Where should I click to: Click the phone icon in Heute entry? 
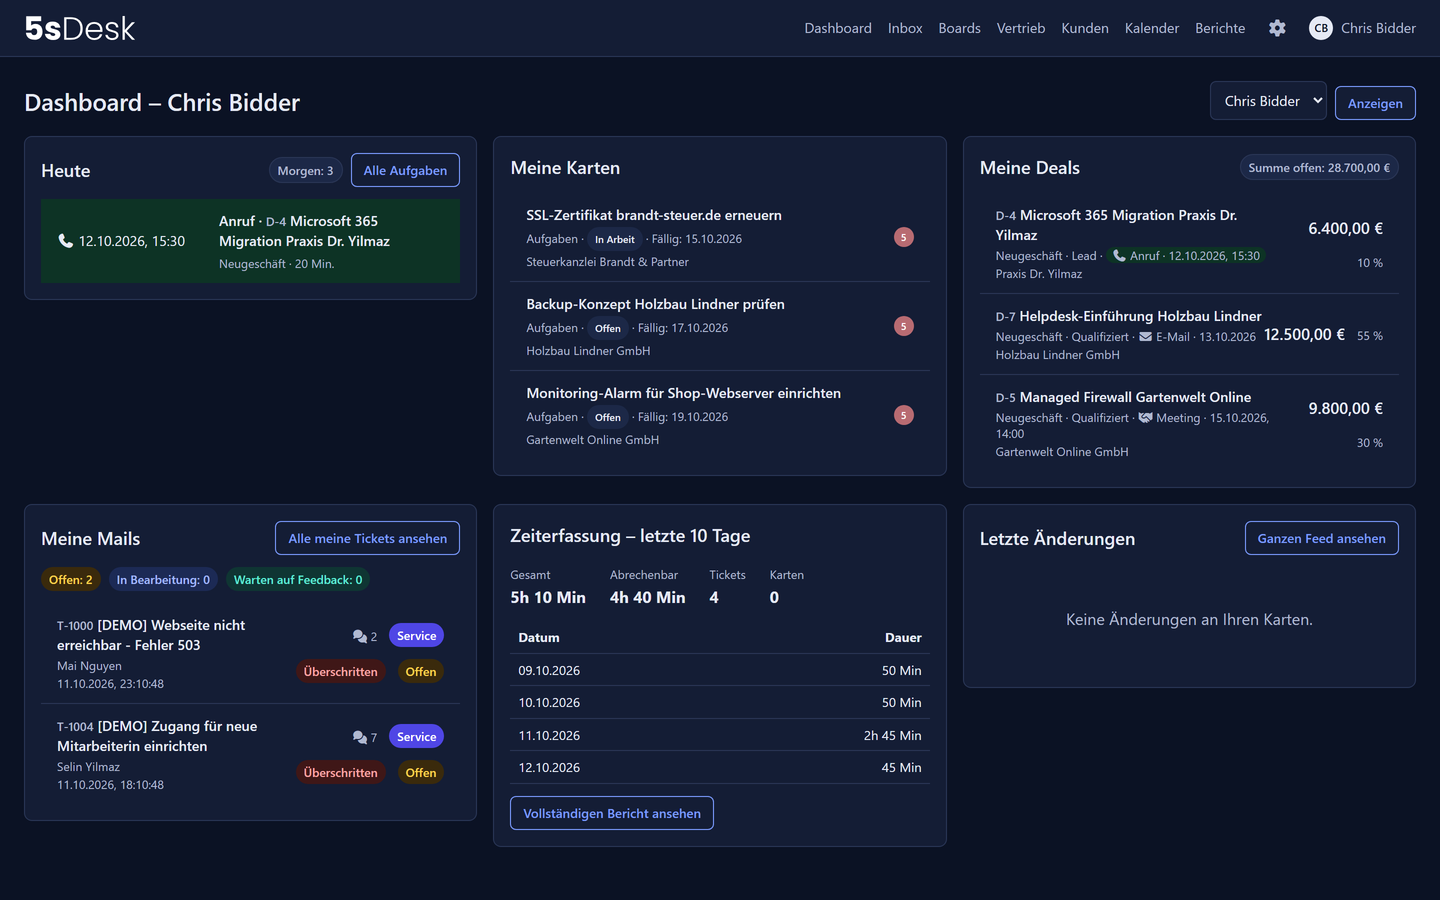[66, 241]
